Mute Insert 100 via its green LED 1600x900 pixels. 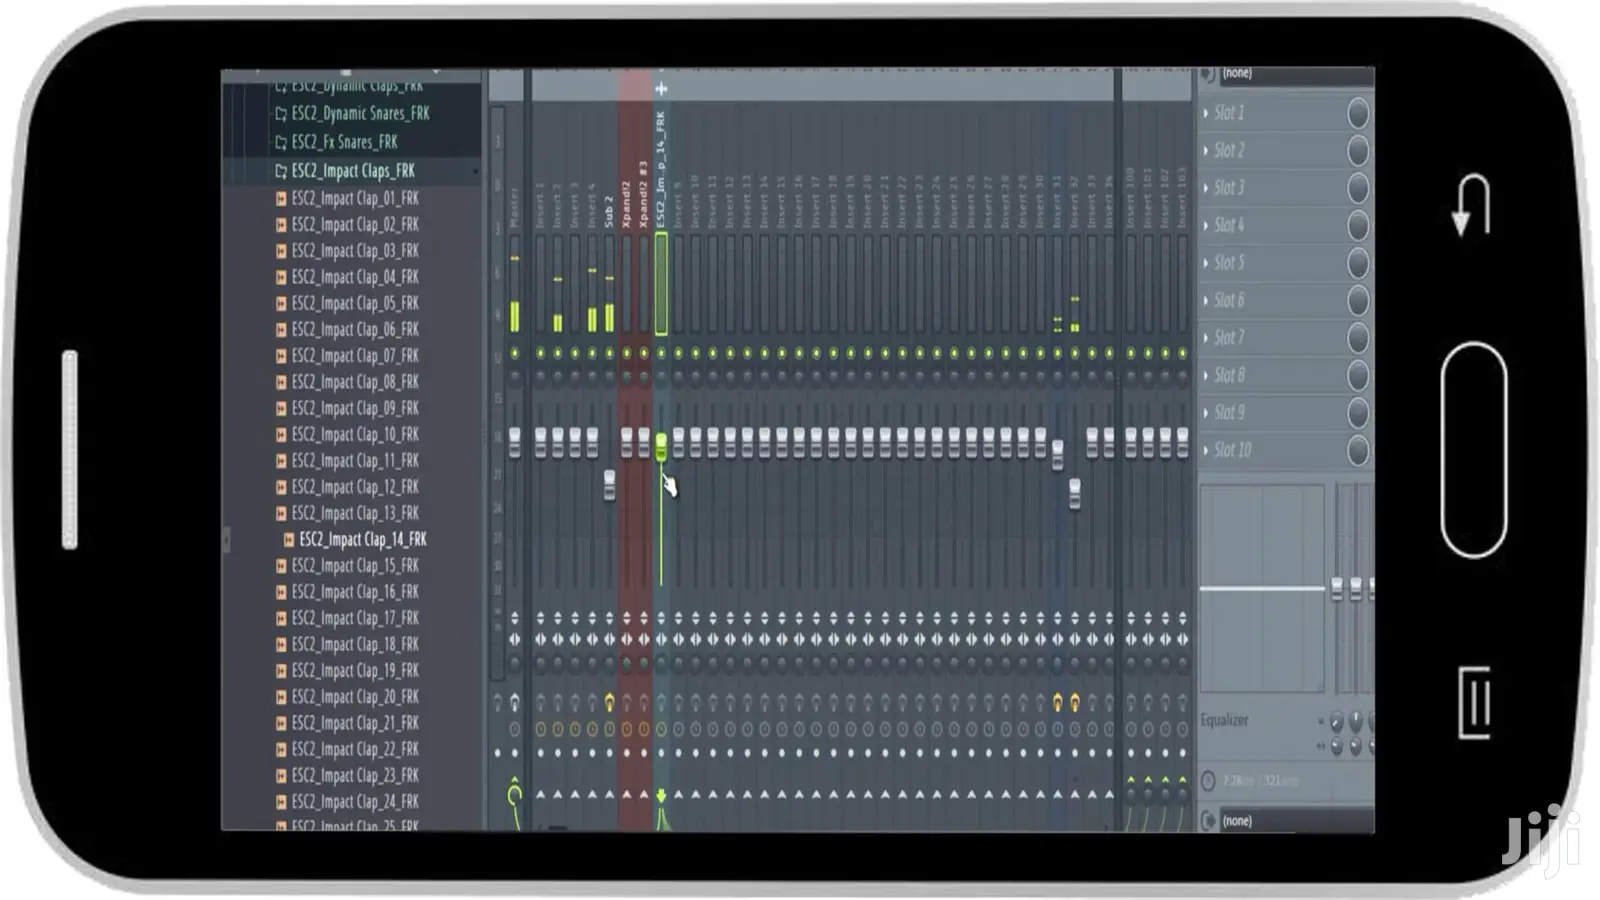pos(1131,353)
